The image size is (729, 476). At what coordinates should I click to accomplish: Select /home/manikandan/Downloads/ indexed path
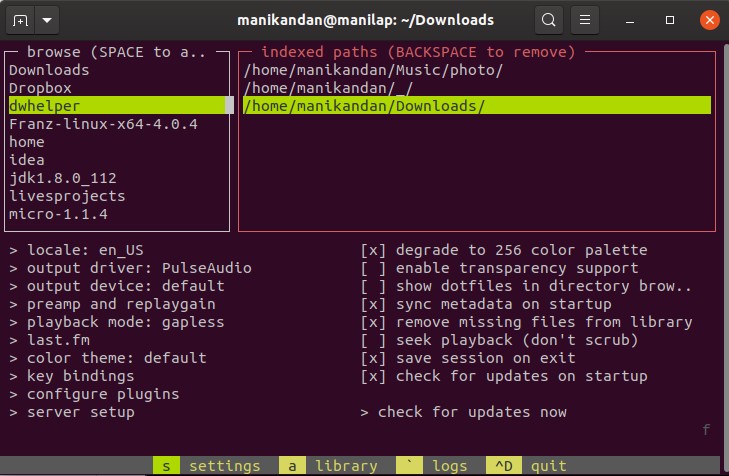click(x=477, y=106)
